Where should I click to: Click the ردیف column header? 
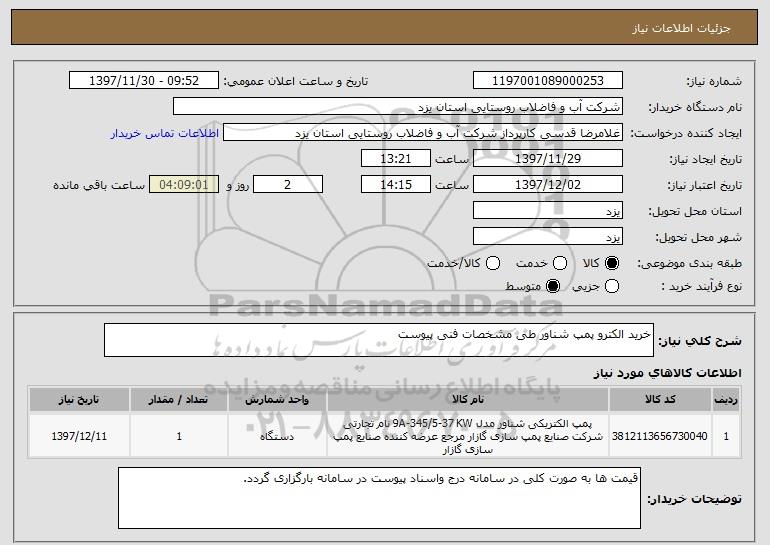pos(726,400)
